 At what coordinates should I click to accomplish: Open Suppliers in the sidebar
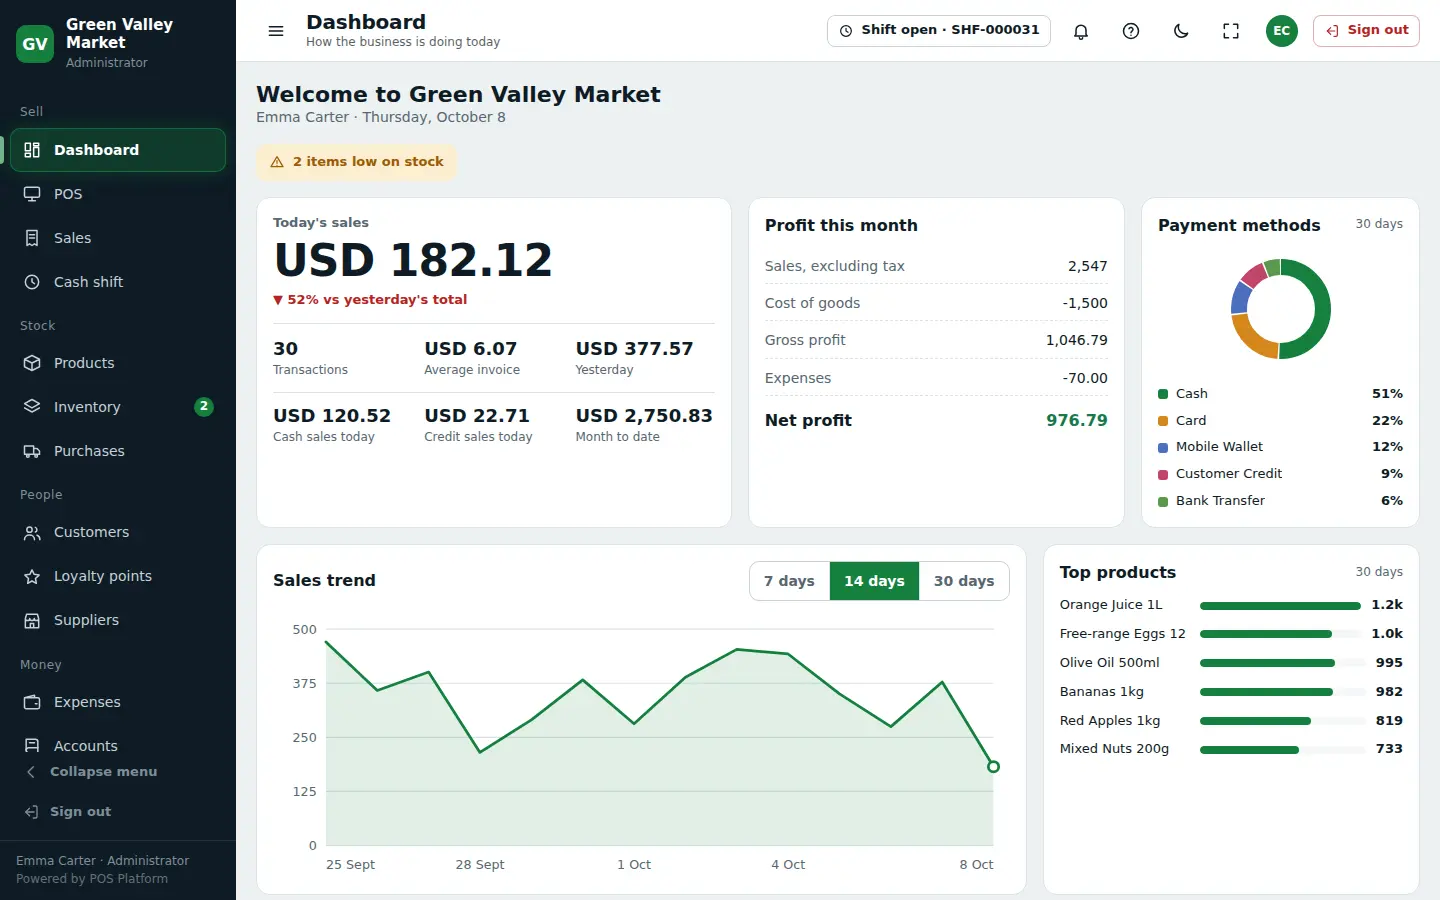click(x=117, y=620)
